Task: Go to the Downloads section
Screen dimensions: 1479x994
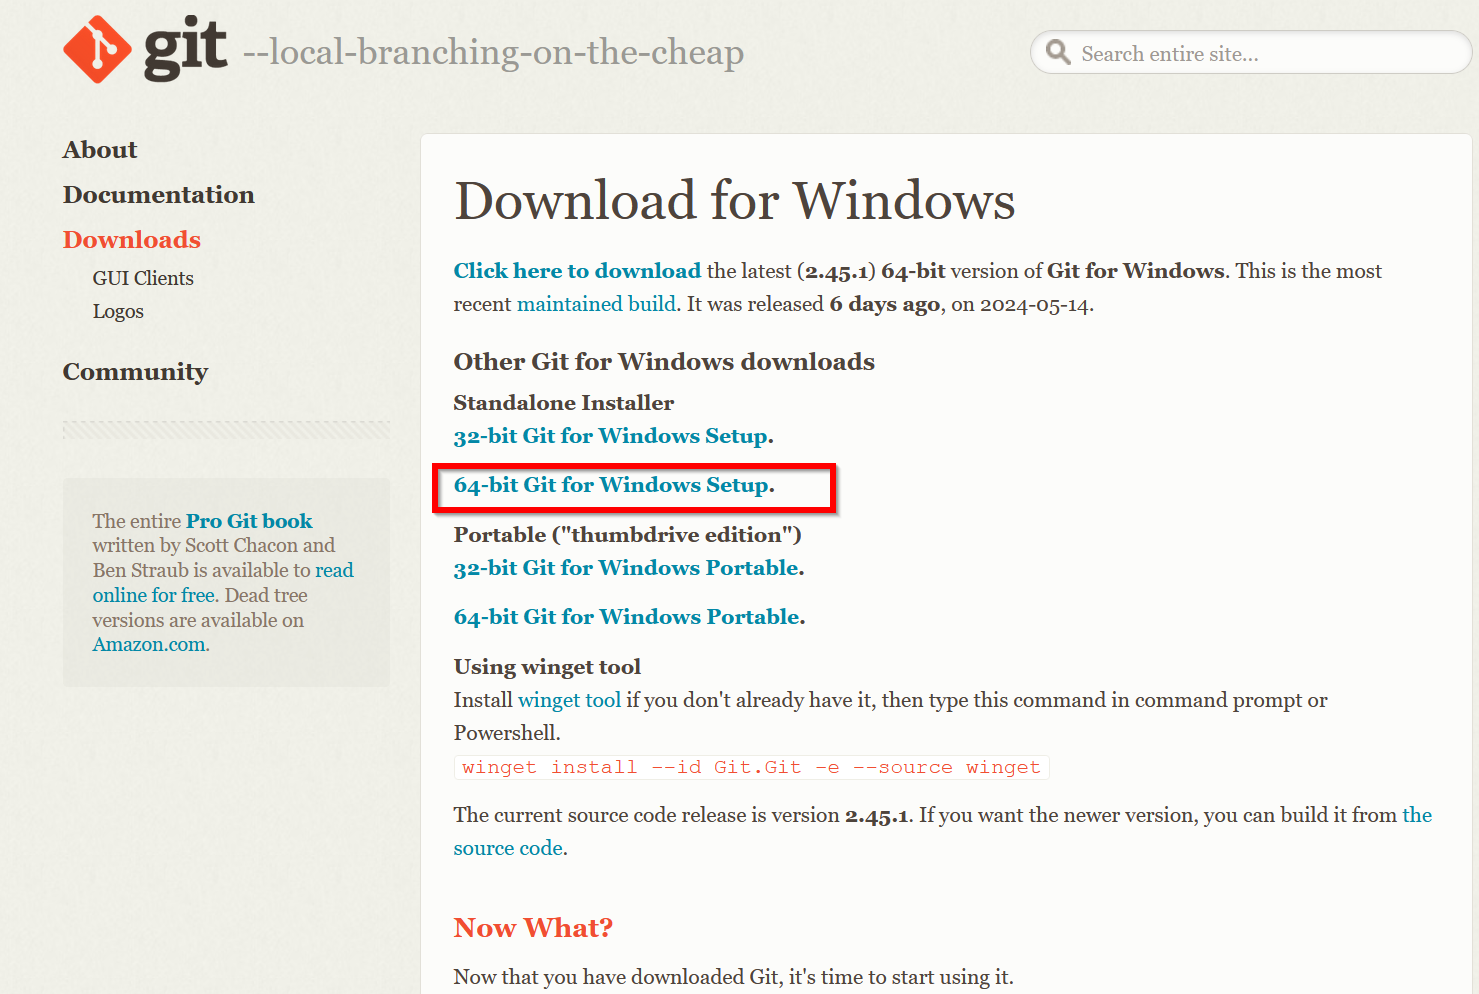Action: (x=132, y=240)
